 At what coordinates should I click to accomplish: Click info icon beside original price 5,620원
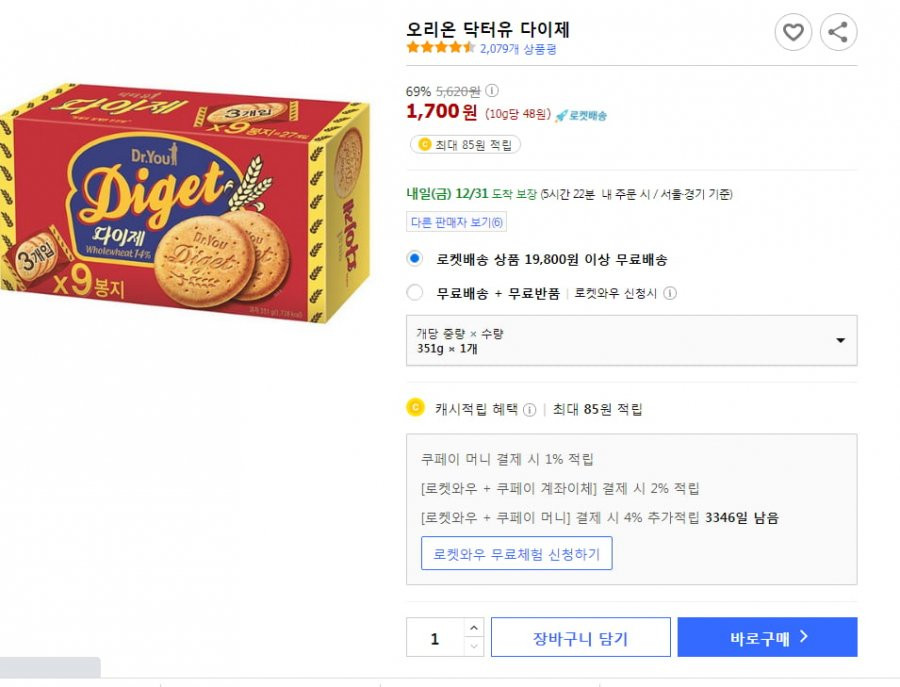(492, 91)
